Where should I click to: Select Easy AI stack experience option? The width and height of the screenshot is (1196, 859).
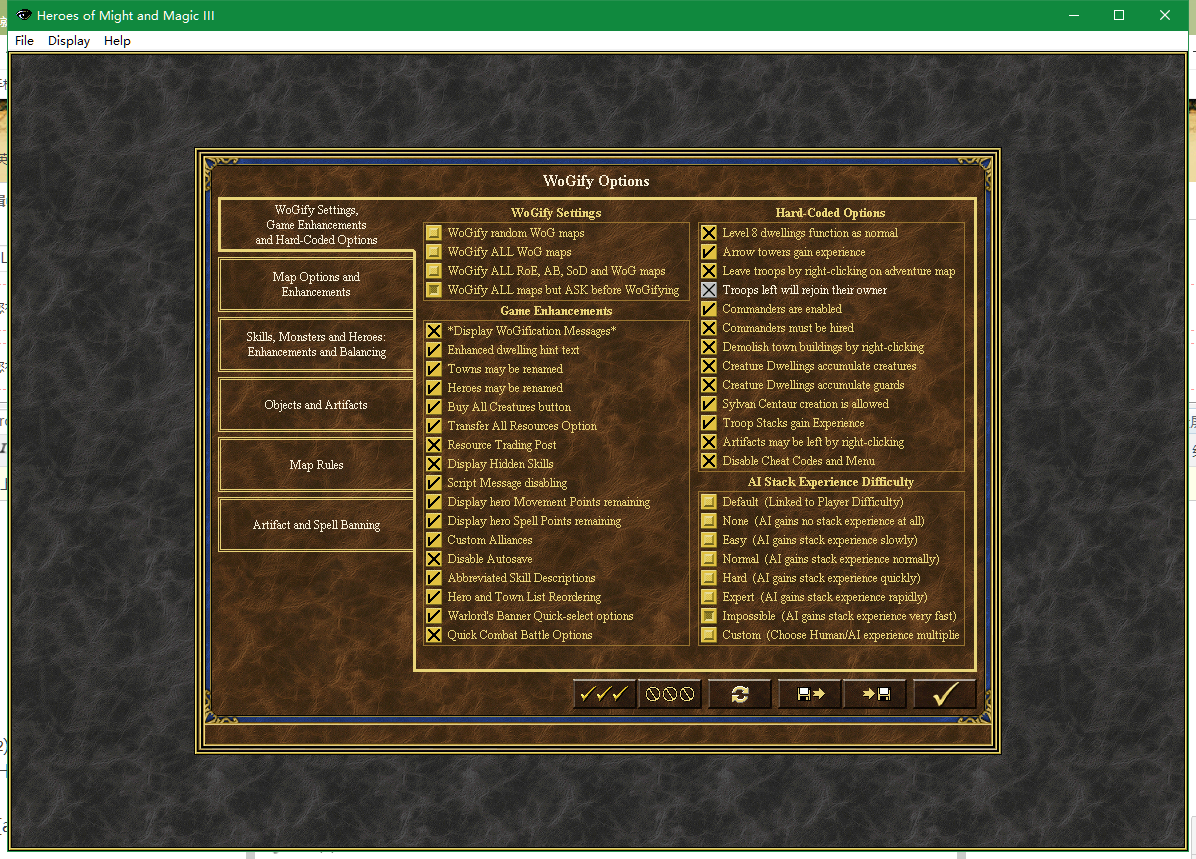709,539
